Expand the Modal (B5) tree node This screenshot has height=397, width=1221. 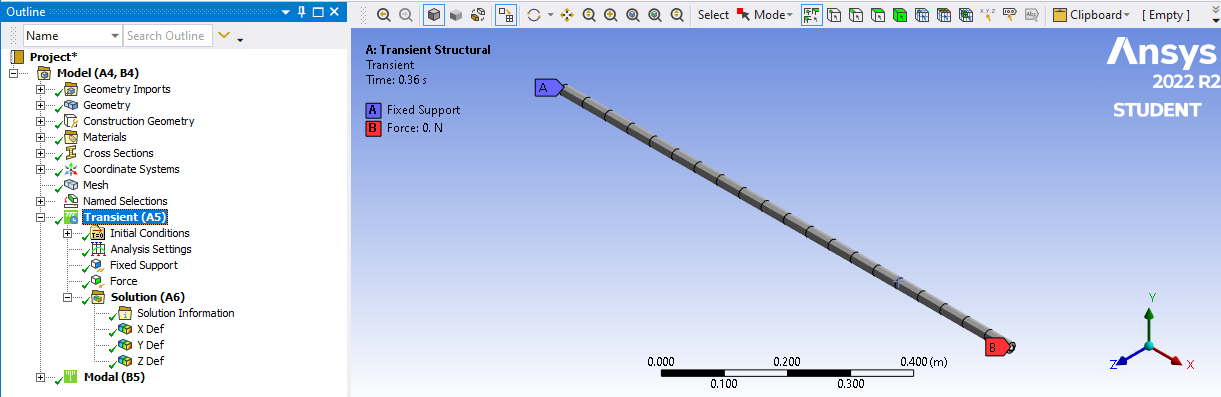coord(41,377)
